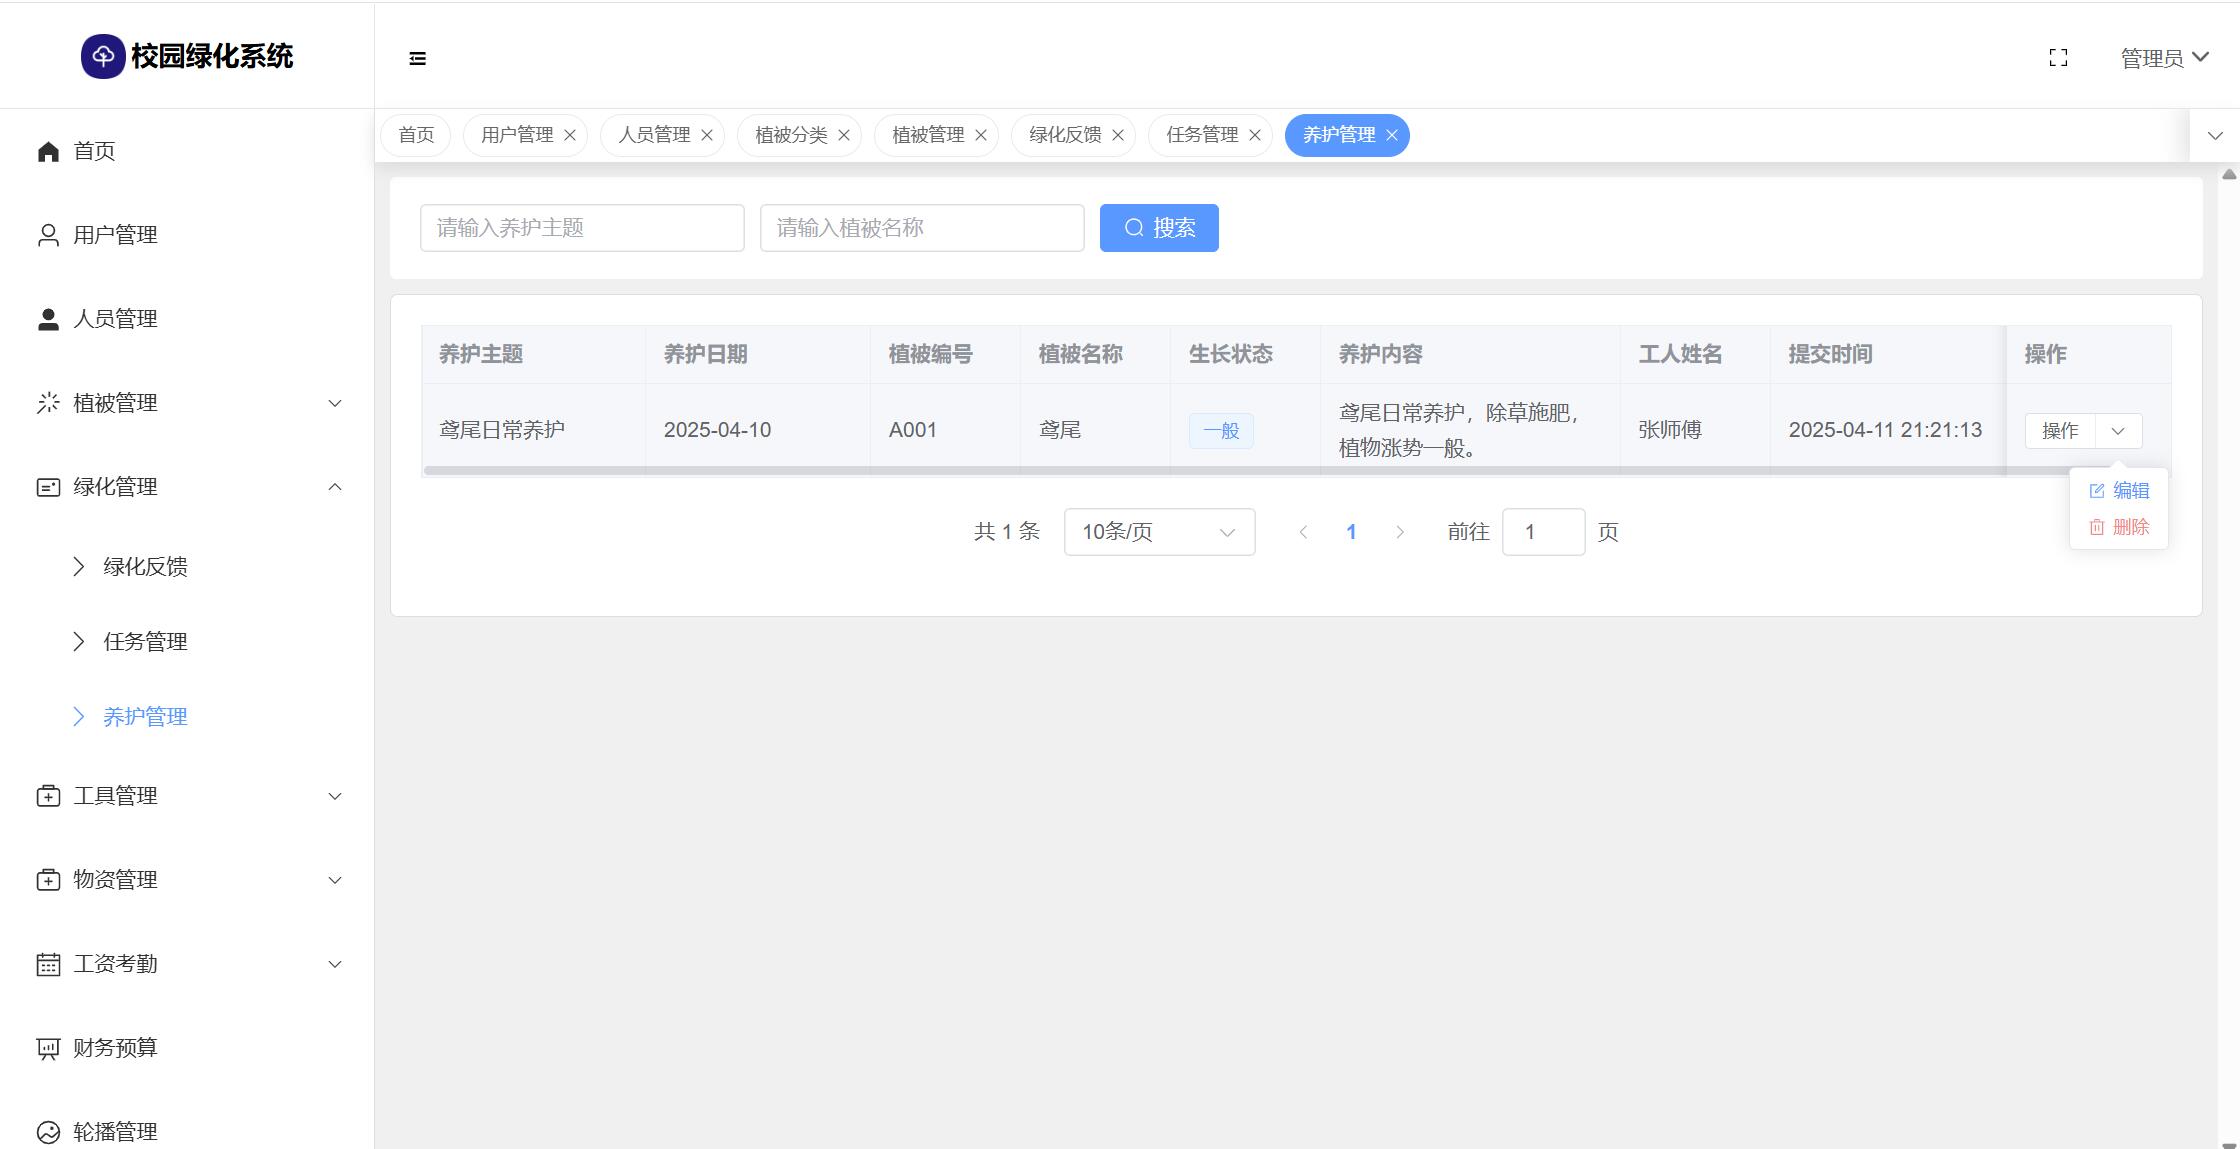Toggle fullscreen mode icon
This screenshot has width=2240, height=1149.
point(2058,58)
